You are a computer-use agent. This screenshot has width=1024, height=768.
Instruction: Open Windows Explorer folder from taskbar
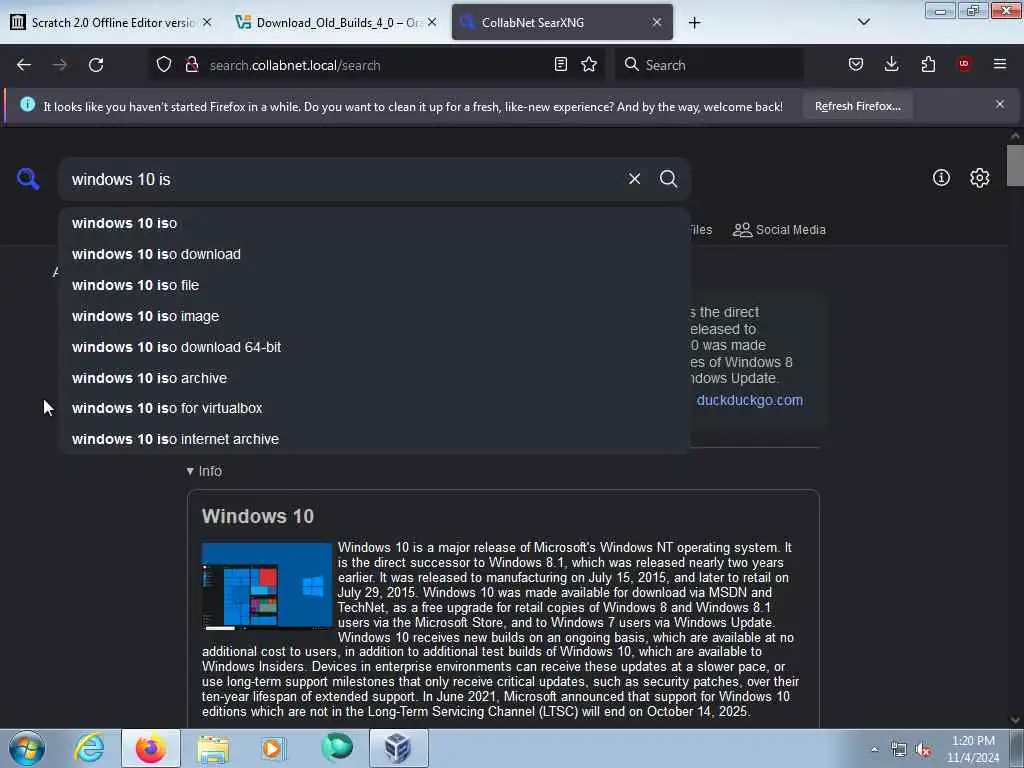tap(213, 748)
